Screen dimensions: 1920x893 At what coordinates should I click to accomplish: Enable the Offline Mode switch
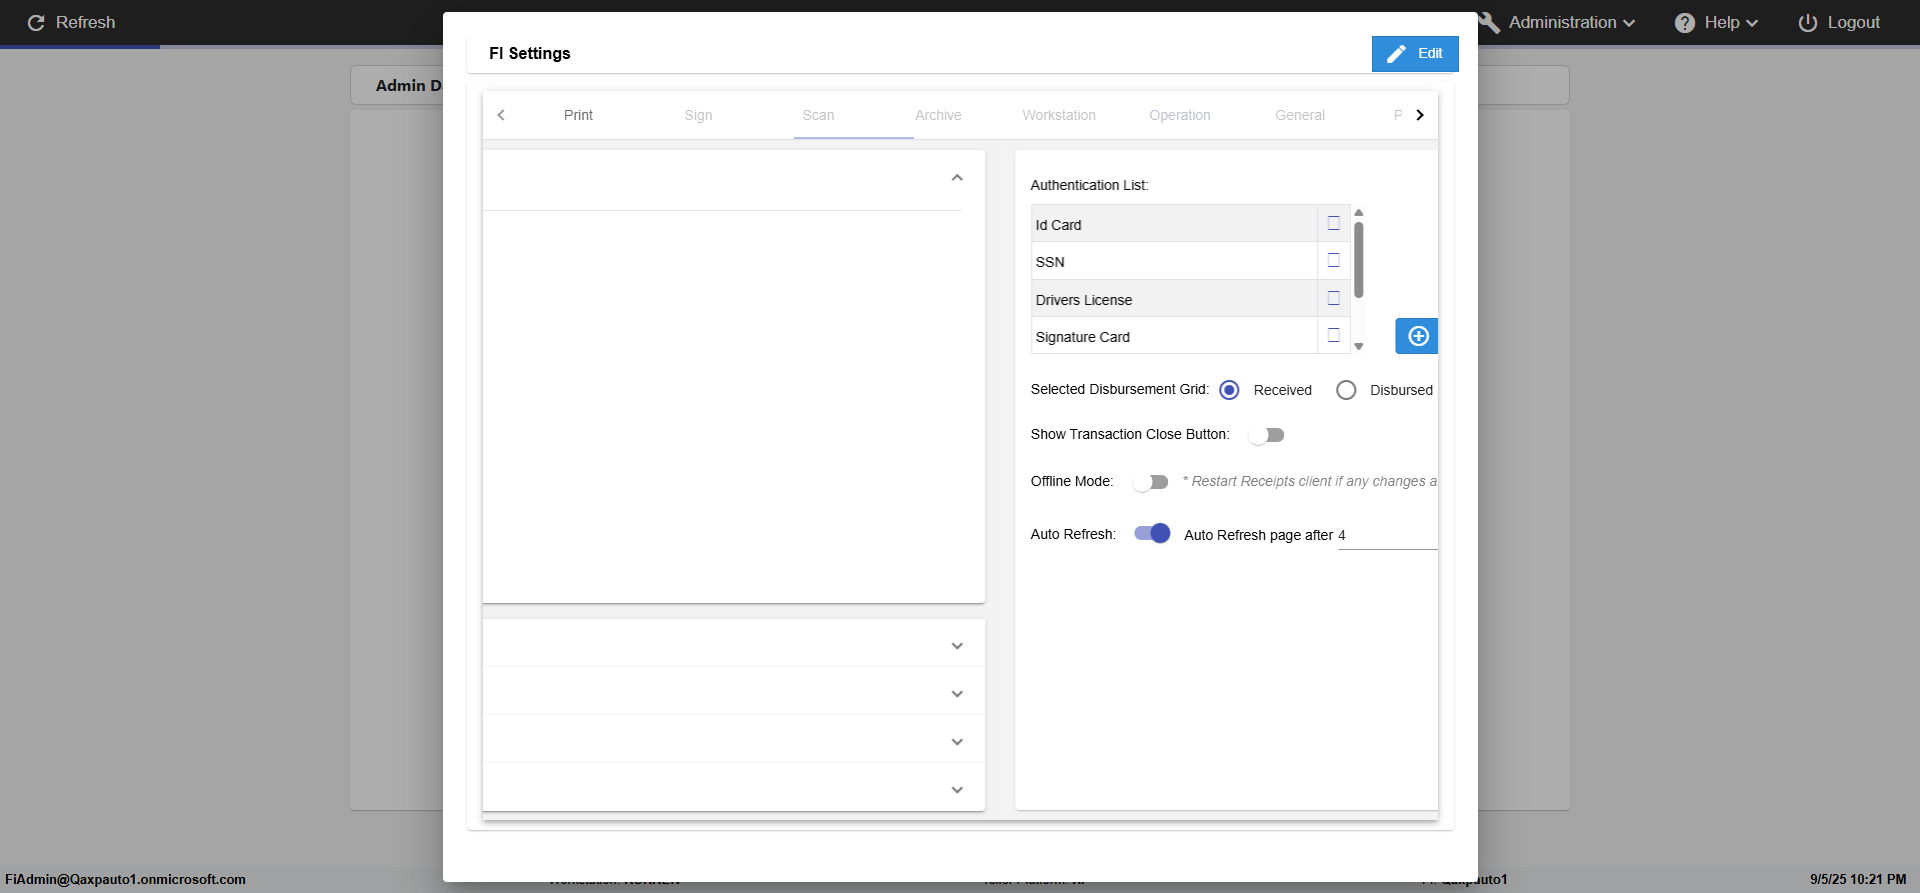point(1150,482)
